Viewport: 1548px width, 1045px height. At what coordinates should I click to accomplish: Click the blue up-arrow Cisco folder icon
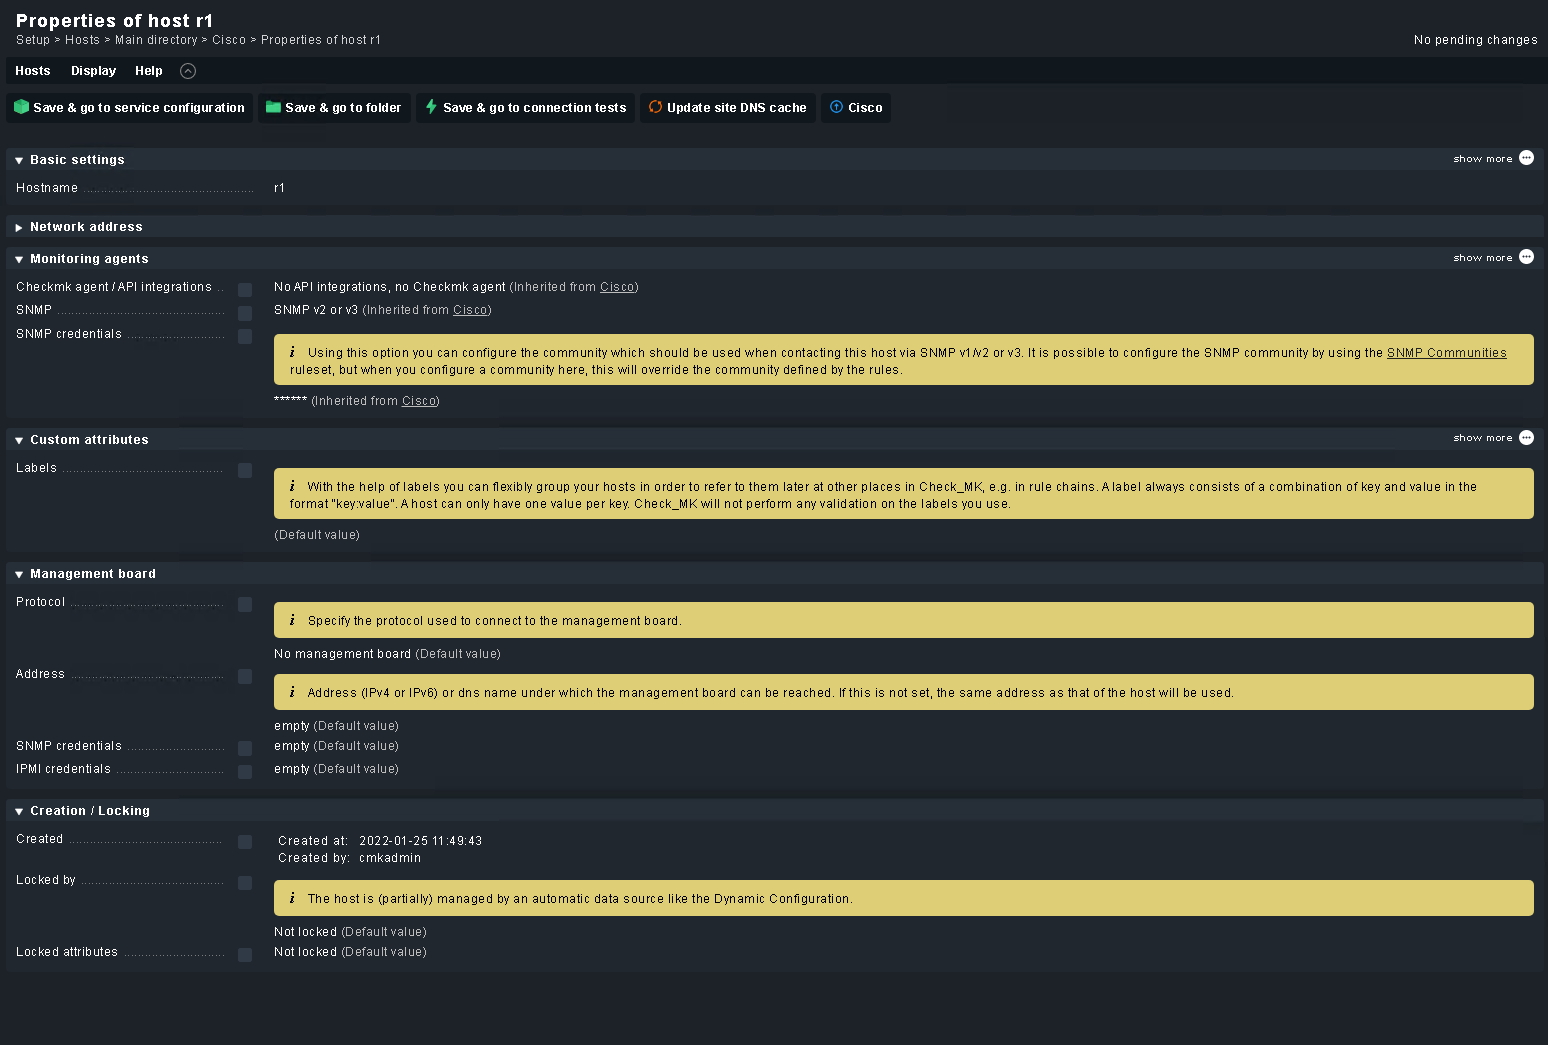(x=836, y=107)
